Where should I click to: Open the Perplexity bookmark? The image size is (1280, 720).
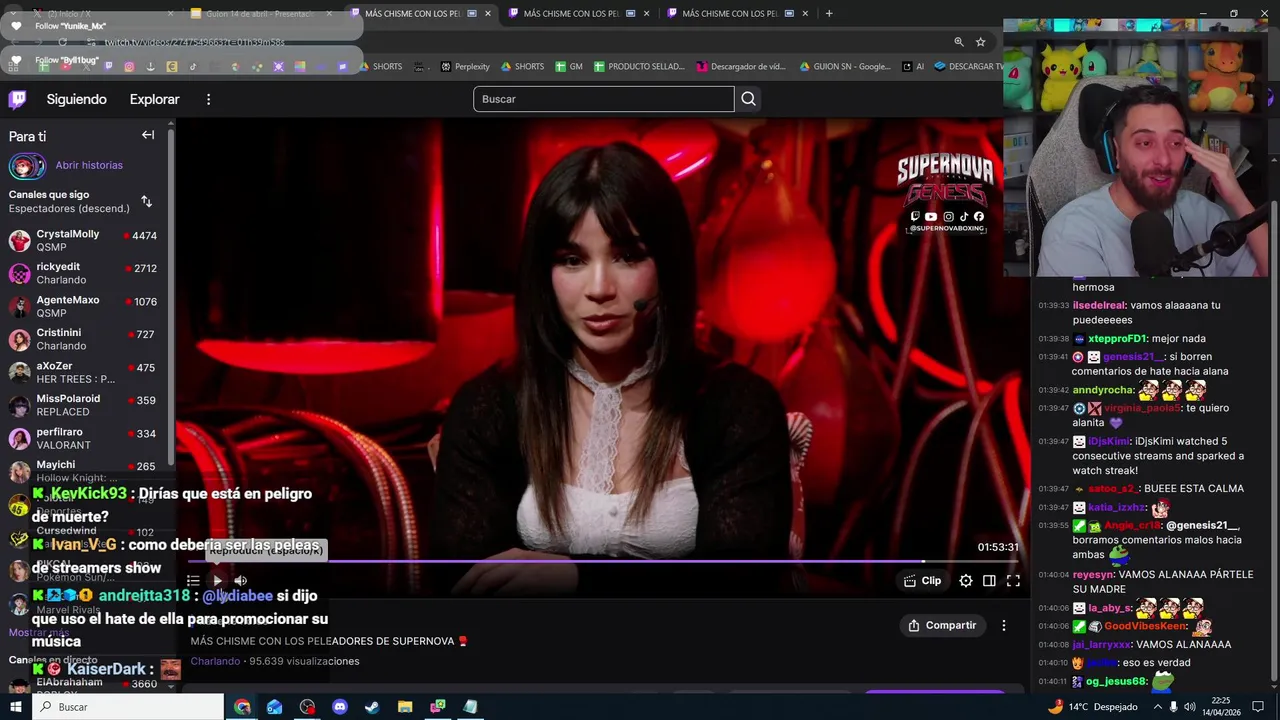pos(465,67)
